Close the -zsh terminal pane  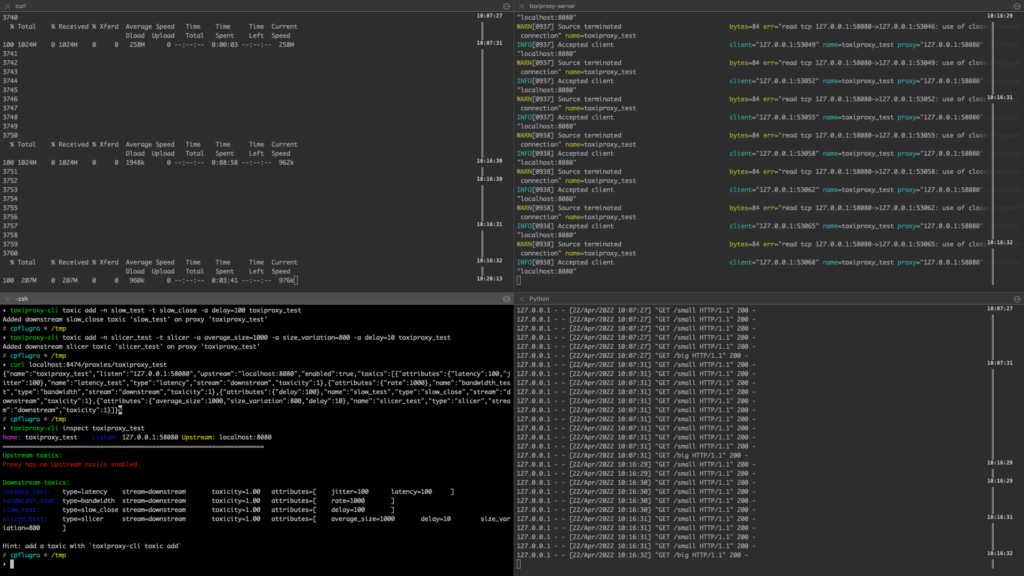(x=7, y=298)
